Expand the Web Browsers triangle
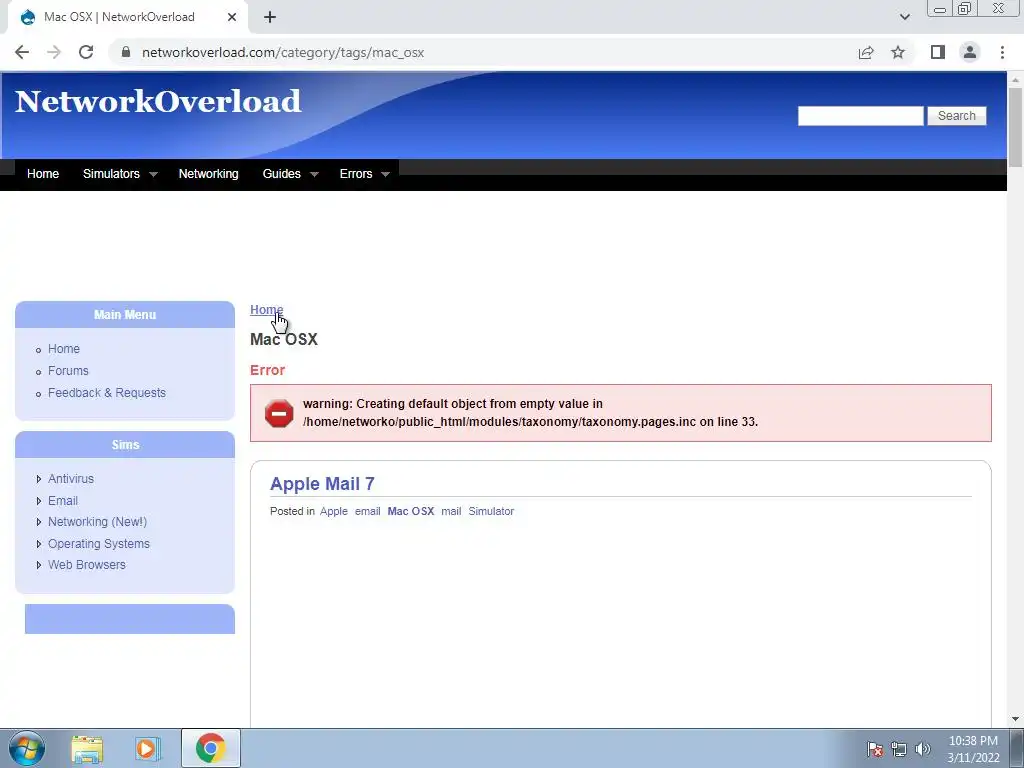 point(39,565)
